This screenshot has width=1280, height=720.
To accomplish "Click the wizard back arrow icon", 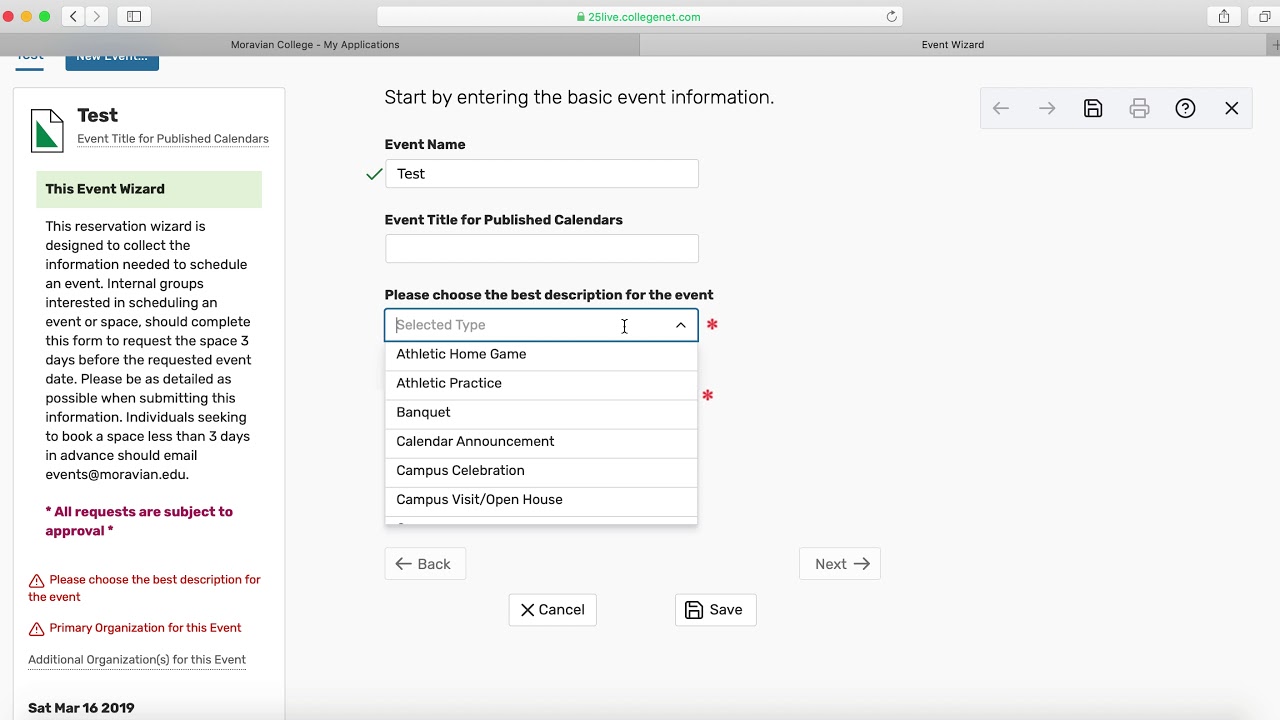I will click(x=1001, y=109).
